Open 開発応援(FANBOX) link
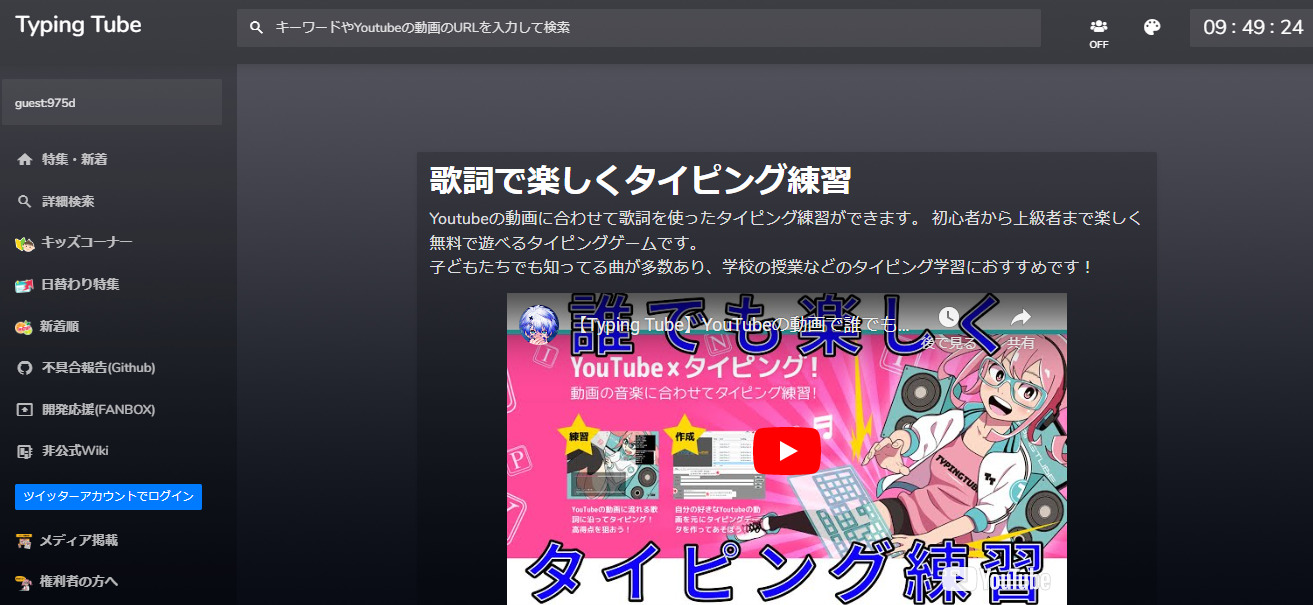 pyautogui.click(x=99, y=410)
